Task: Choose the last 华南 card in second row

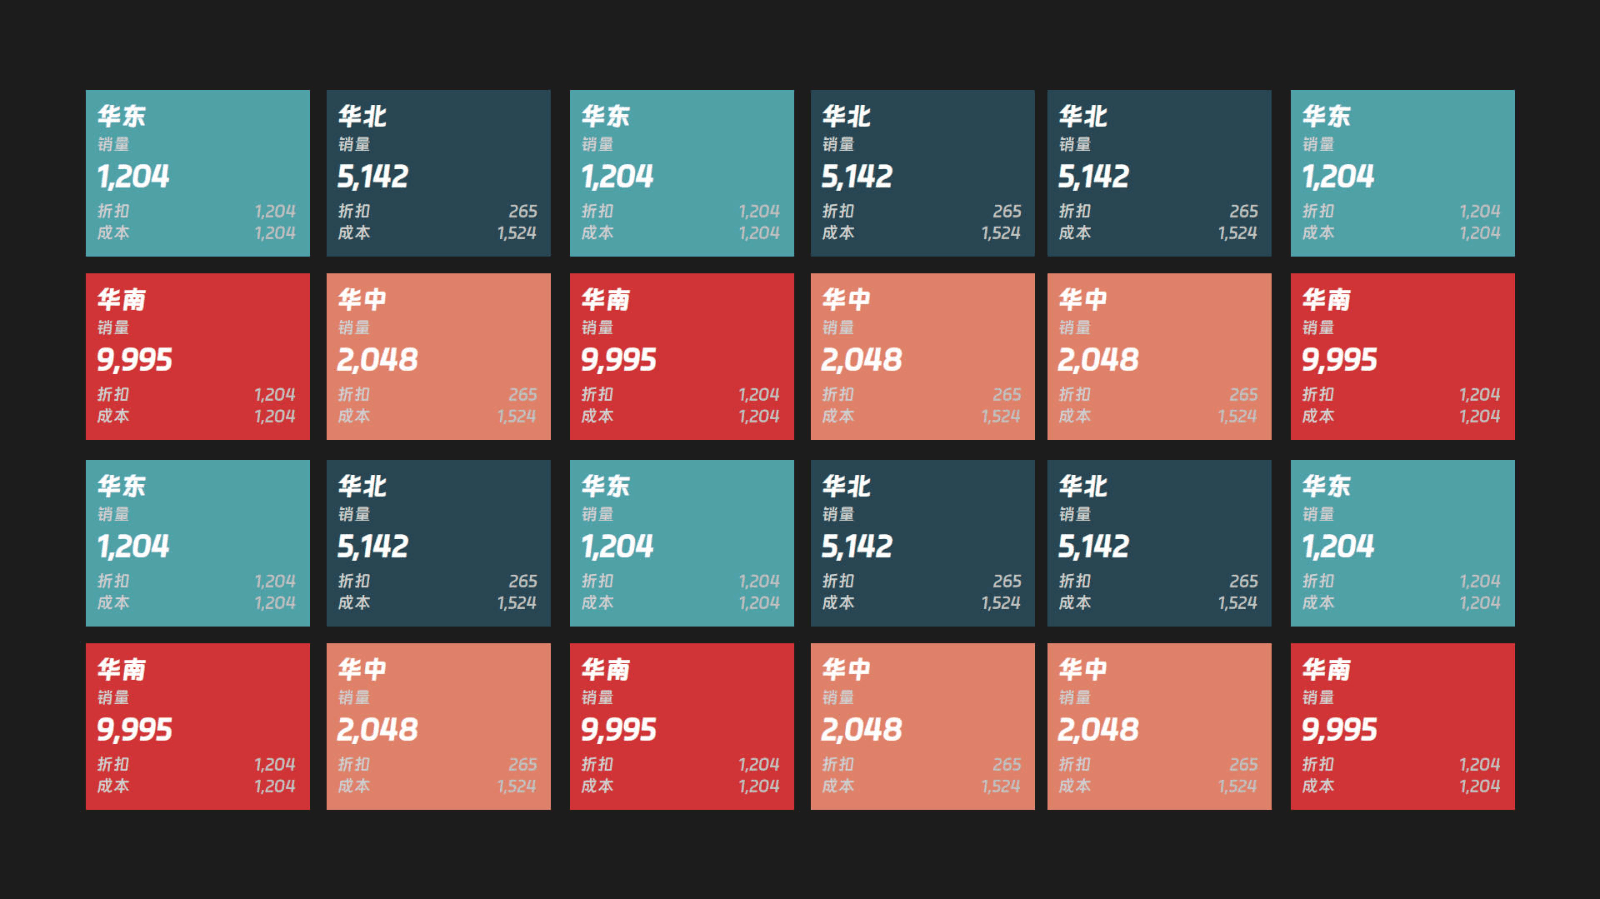Action: (x=1403, y=357)
